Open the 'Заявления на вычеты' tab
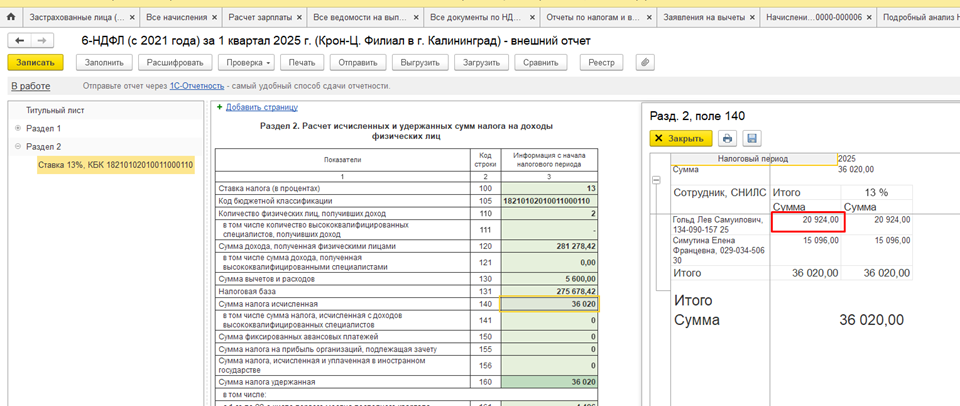 pos(704,18)
